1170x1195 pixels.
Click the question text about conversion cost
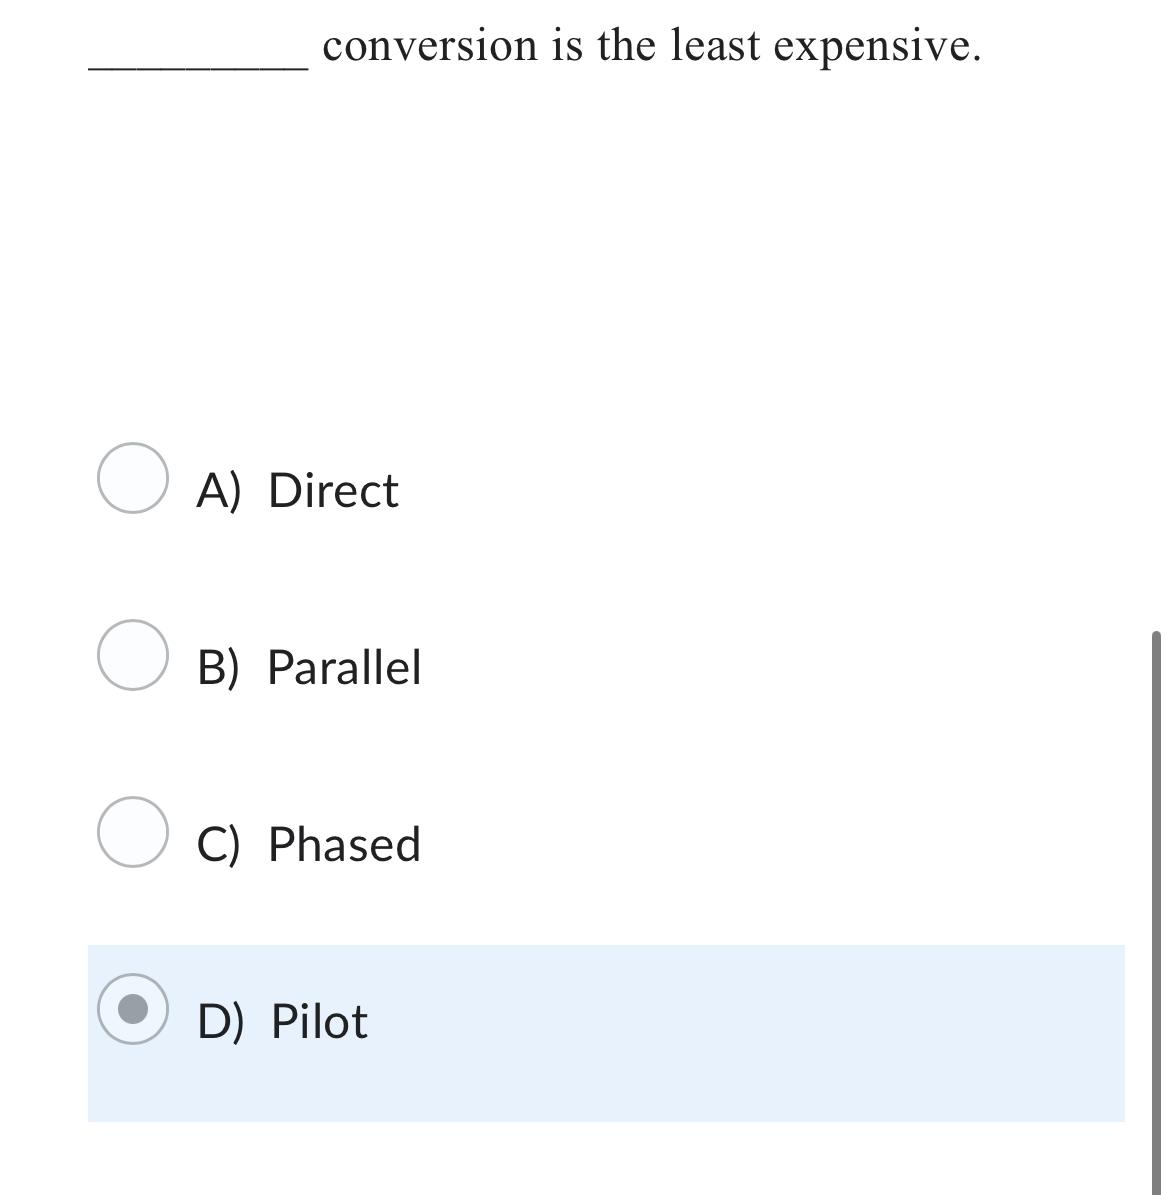point(651,44)
